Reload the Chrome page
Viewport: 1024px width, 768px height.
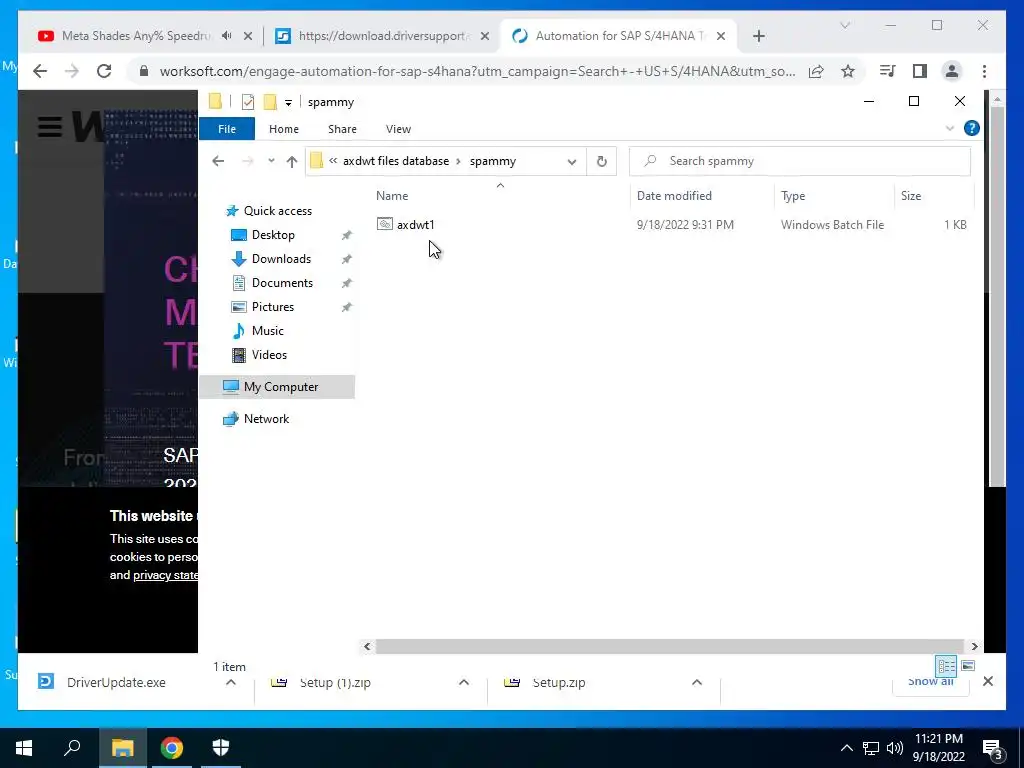(104, 71)
